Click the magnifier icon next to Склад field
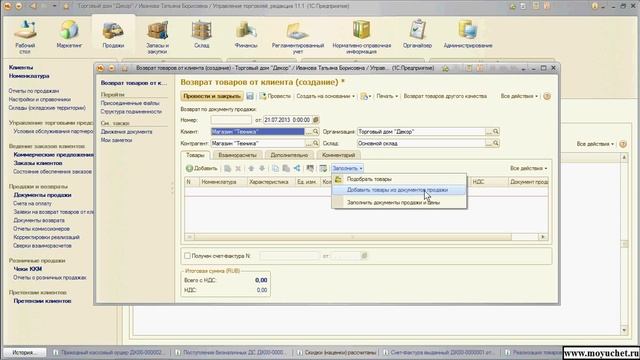Viewport: 640px width, 360px height. (496, 143)
